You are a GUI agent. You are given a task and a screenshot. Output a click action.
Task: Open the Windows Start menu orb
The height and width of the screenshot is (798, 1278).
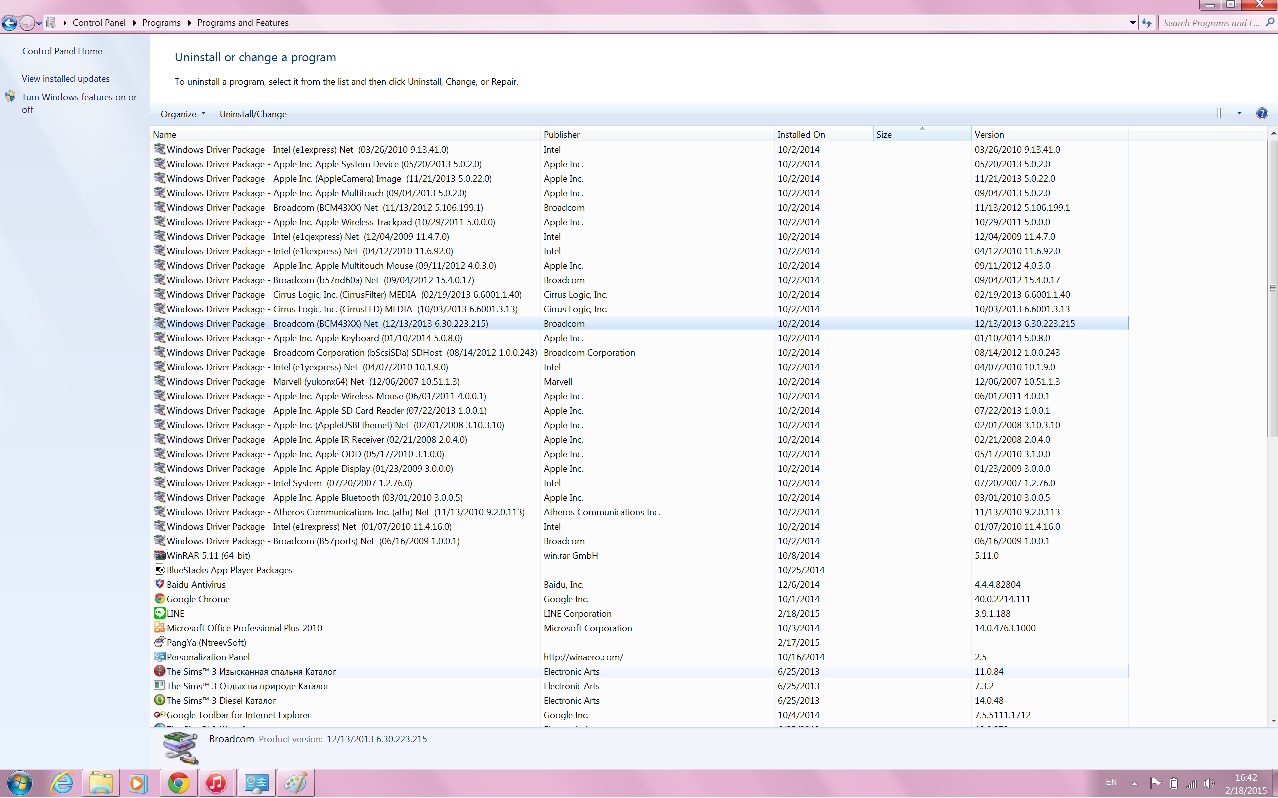point(18,783)
